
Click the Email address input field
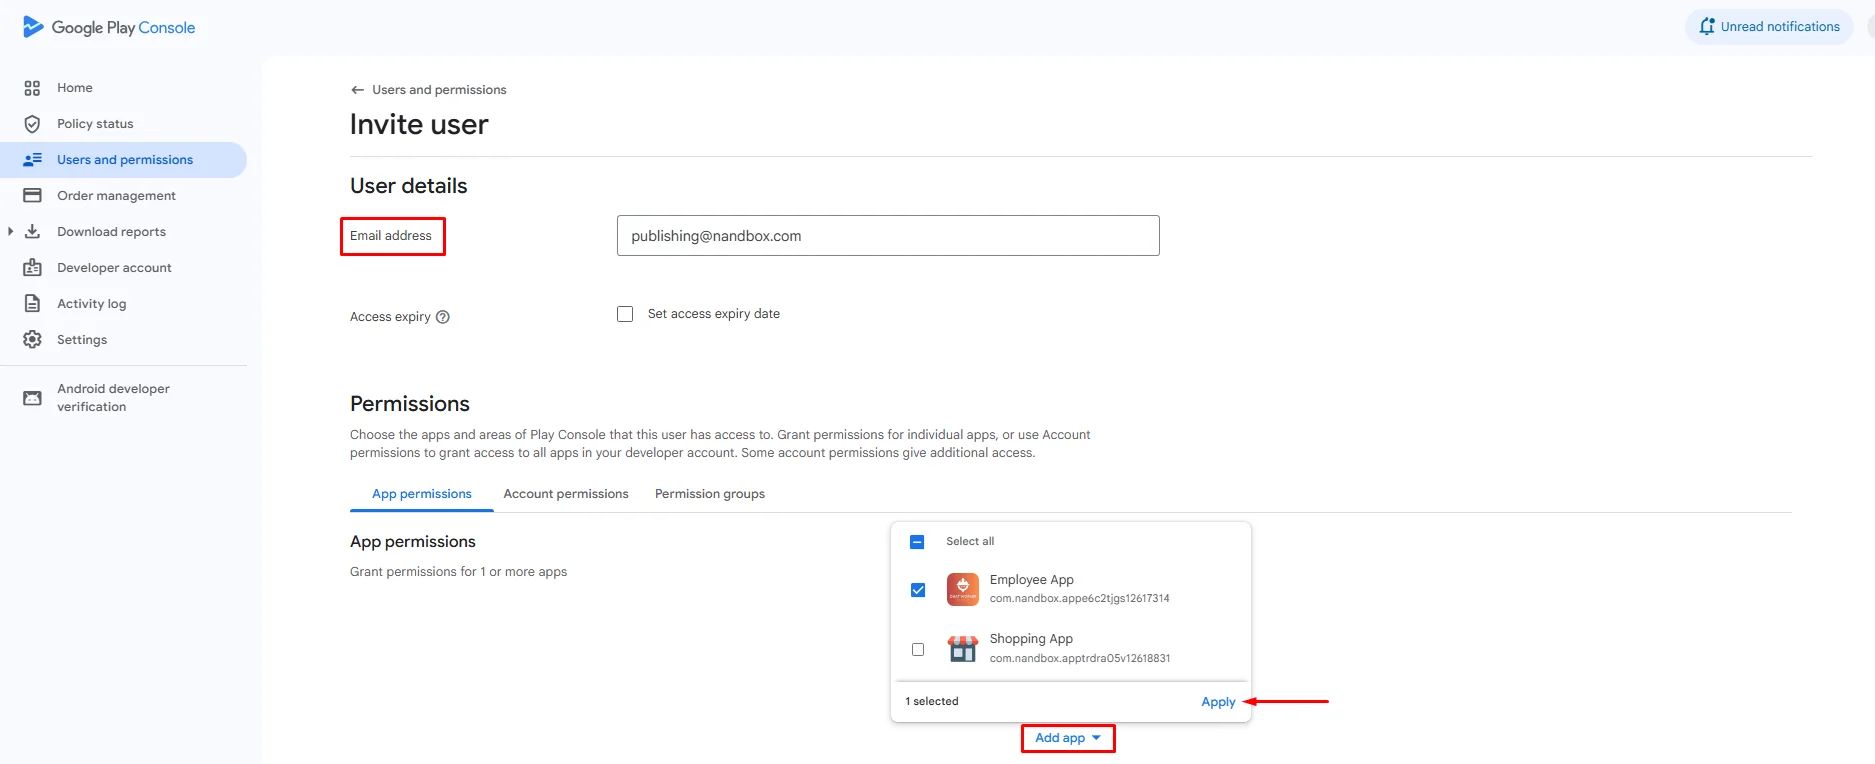(x=888, y=236)
